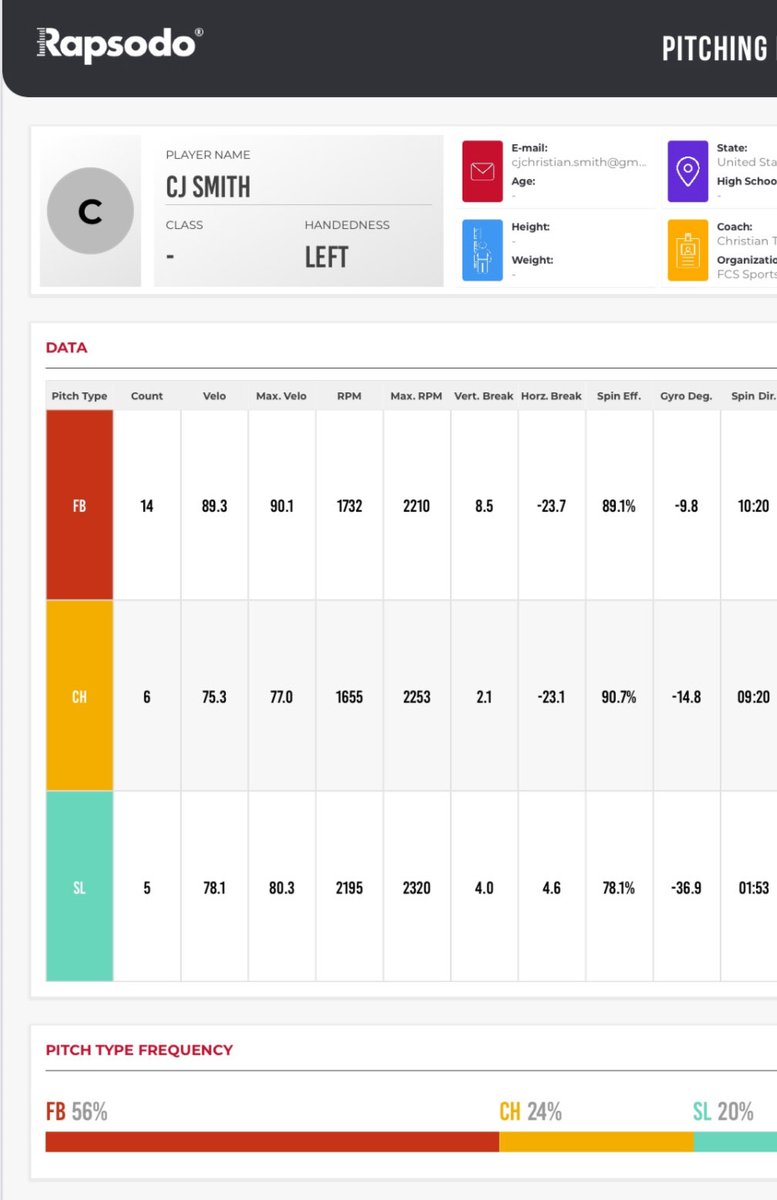
Task: Click the DATA section heading
Action: (x=67, y=348)
